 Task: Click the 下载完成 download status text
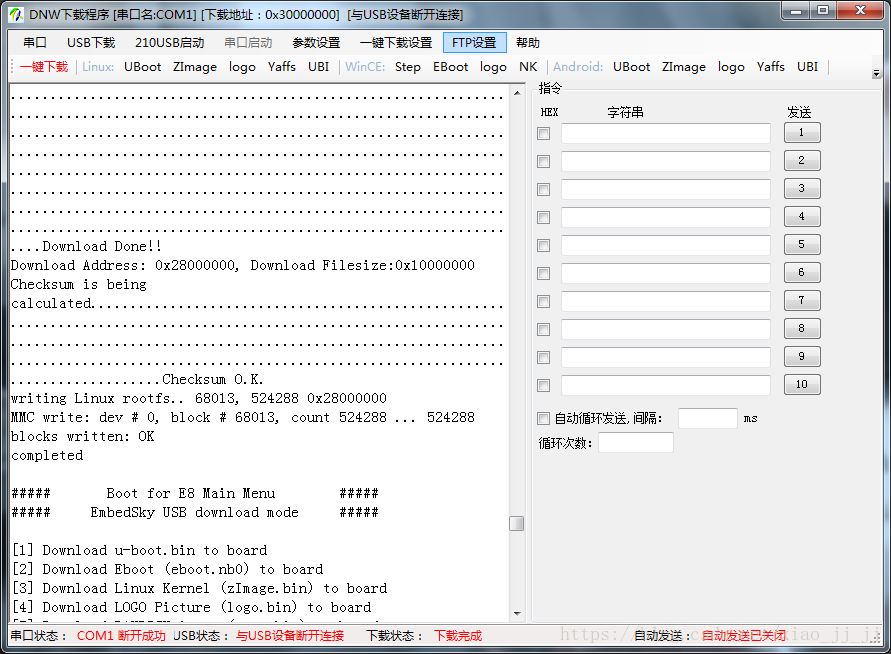click(x=458, y=636)
